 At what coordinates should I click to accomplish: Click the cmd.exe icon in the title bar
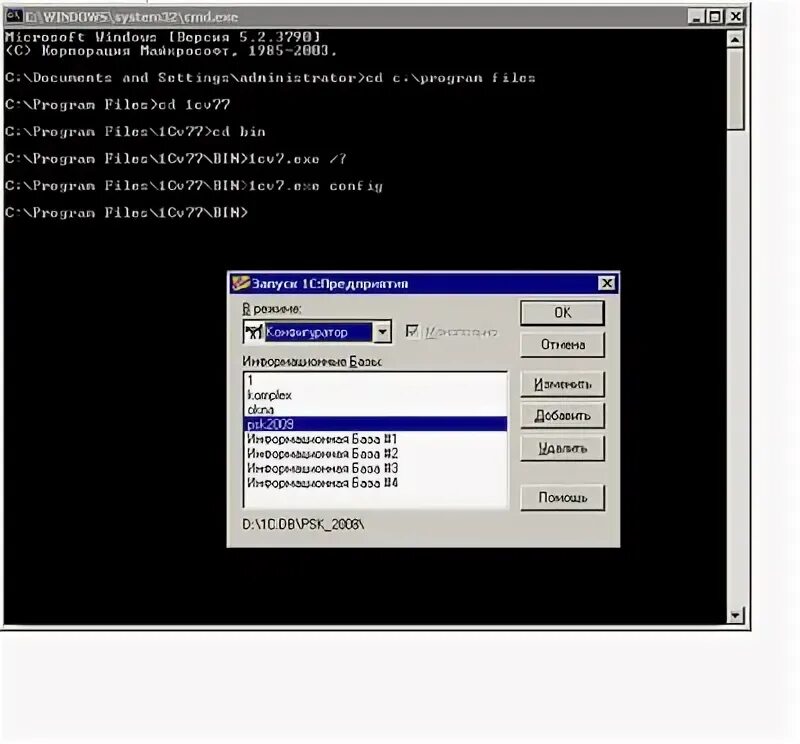pyautogui.click(x=14, y=16)
